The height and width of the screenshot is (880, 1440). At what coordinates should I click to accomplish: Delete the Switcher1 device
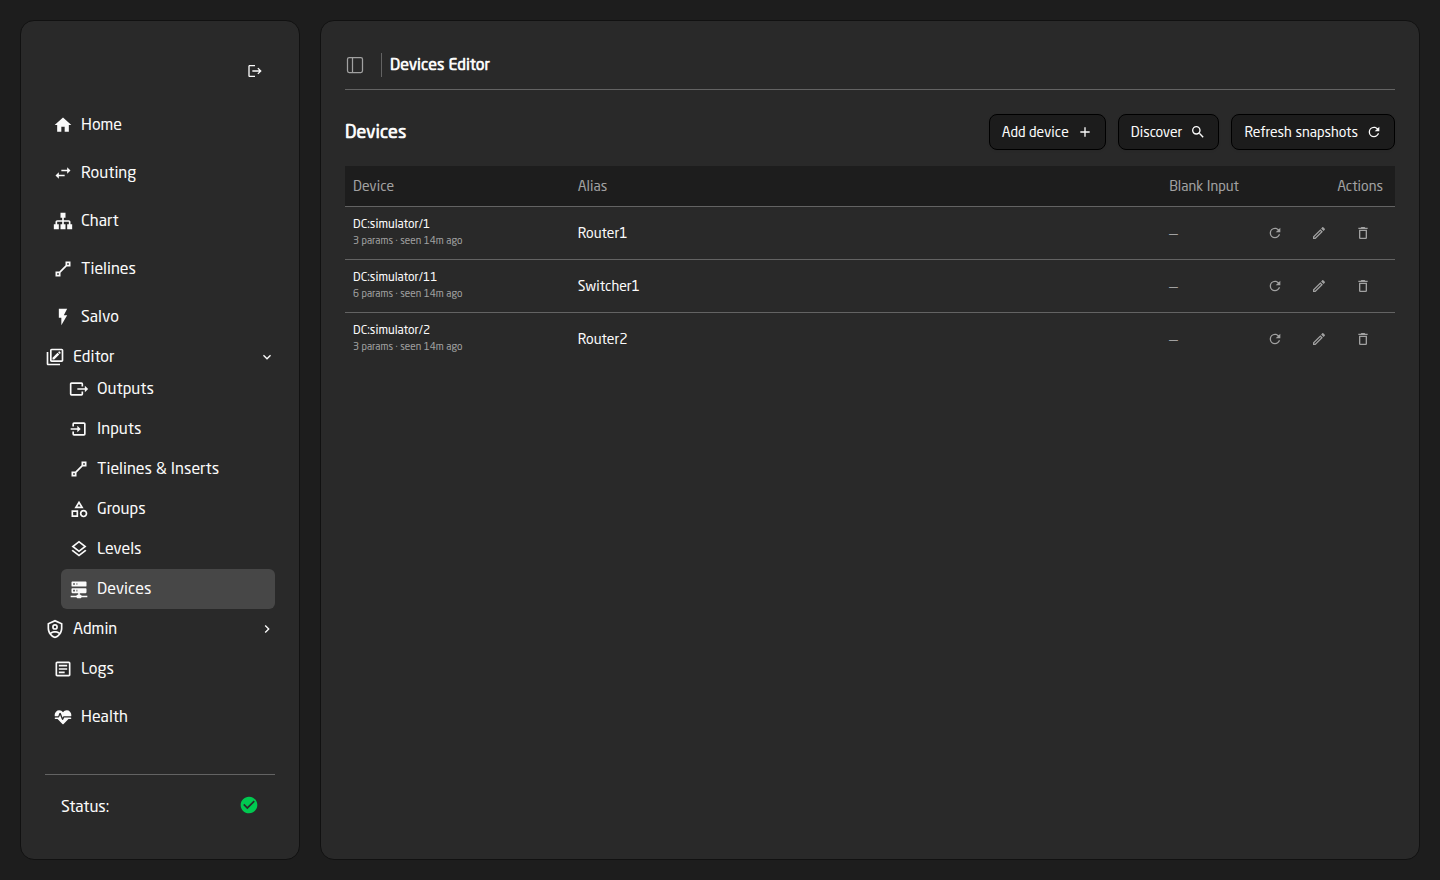click(1363, 286)
